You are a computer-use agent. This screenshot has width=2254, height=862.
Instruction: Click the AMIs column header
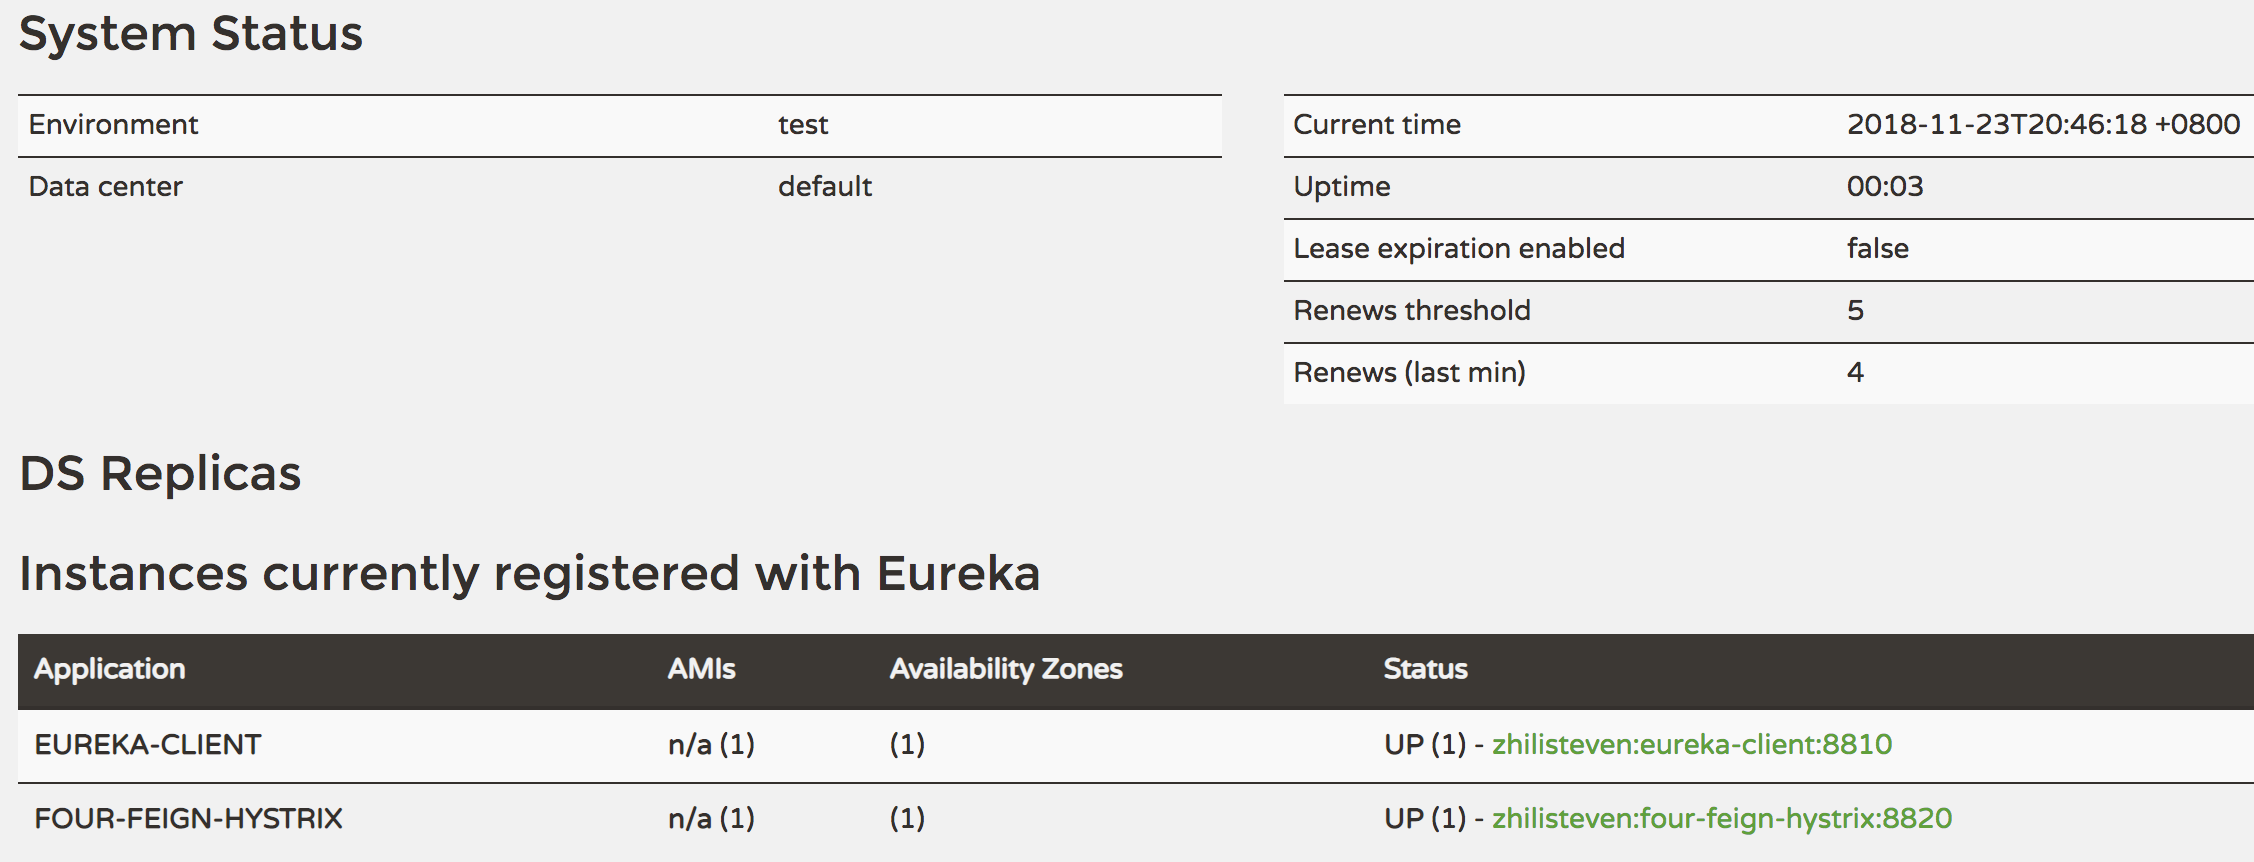701,669
